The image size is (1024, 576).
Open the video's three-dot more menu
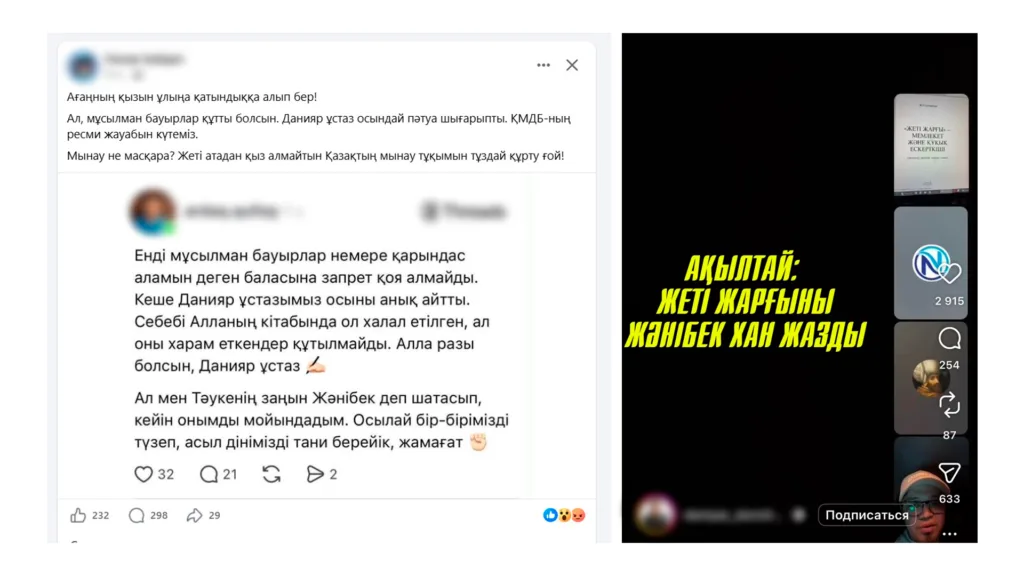point(950,534)
